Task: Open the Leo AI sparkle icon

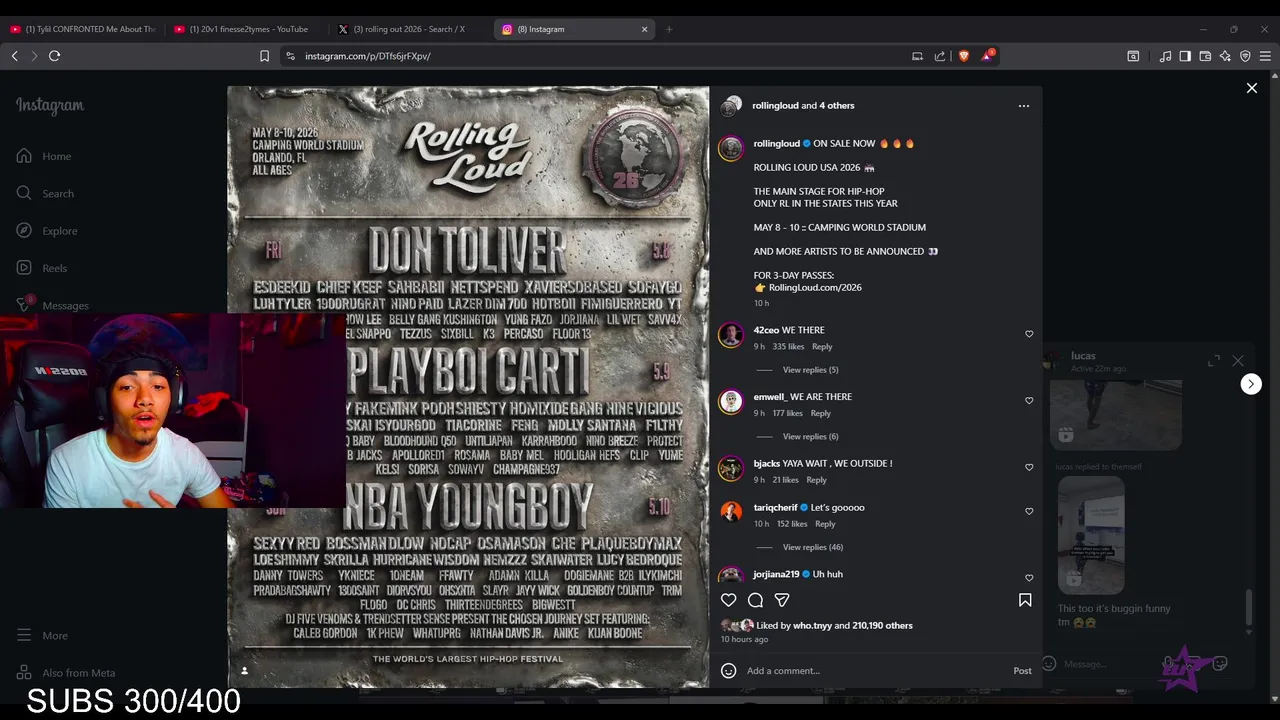Action: click(1225, 56)
